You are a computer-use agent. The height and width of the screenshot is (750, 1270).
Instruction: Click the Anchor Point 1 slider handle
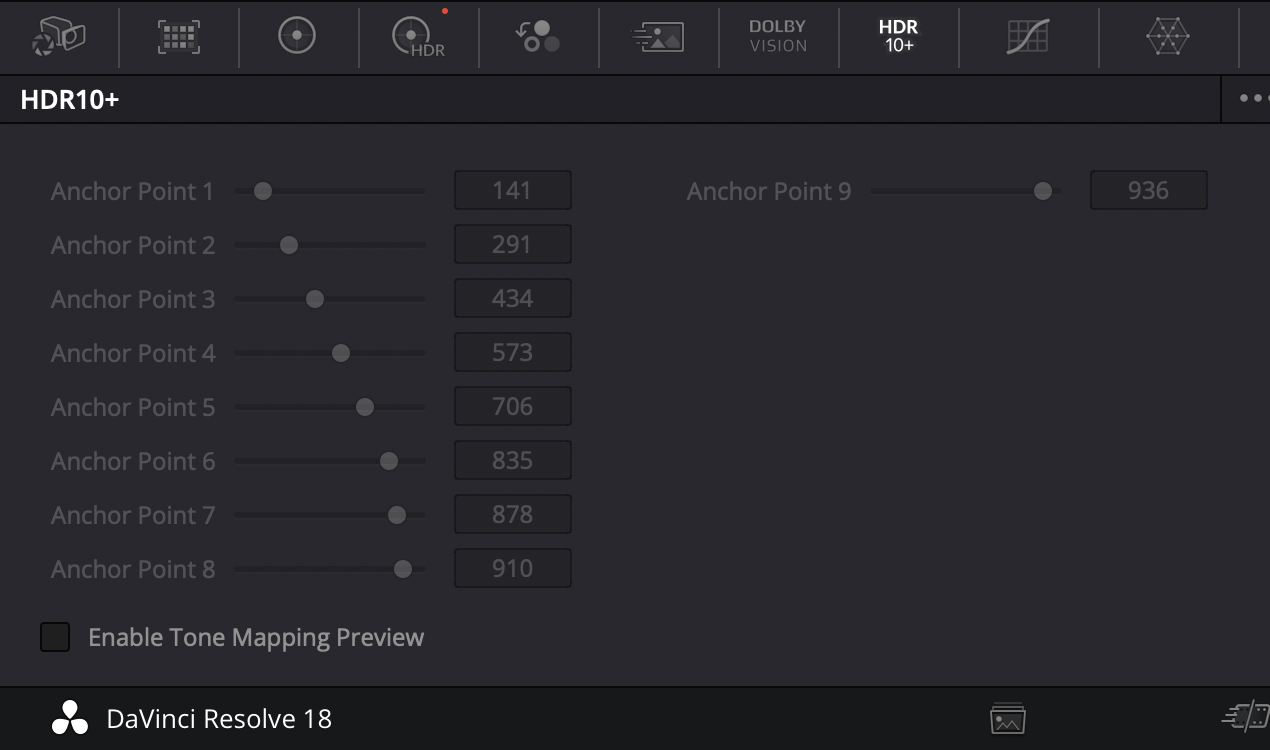click(x=263, y=191)
